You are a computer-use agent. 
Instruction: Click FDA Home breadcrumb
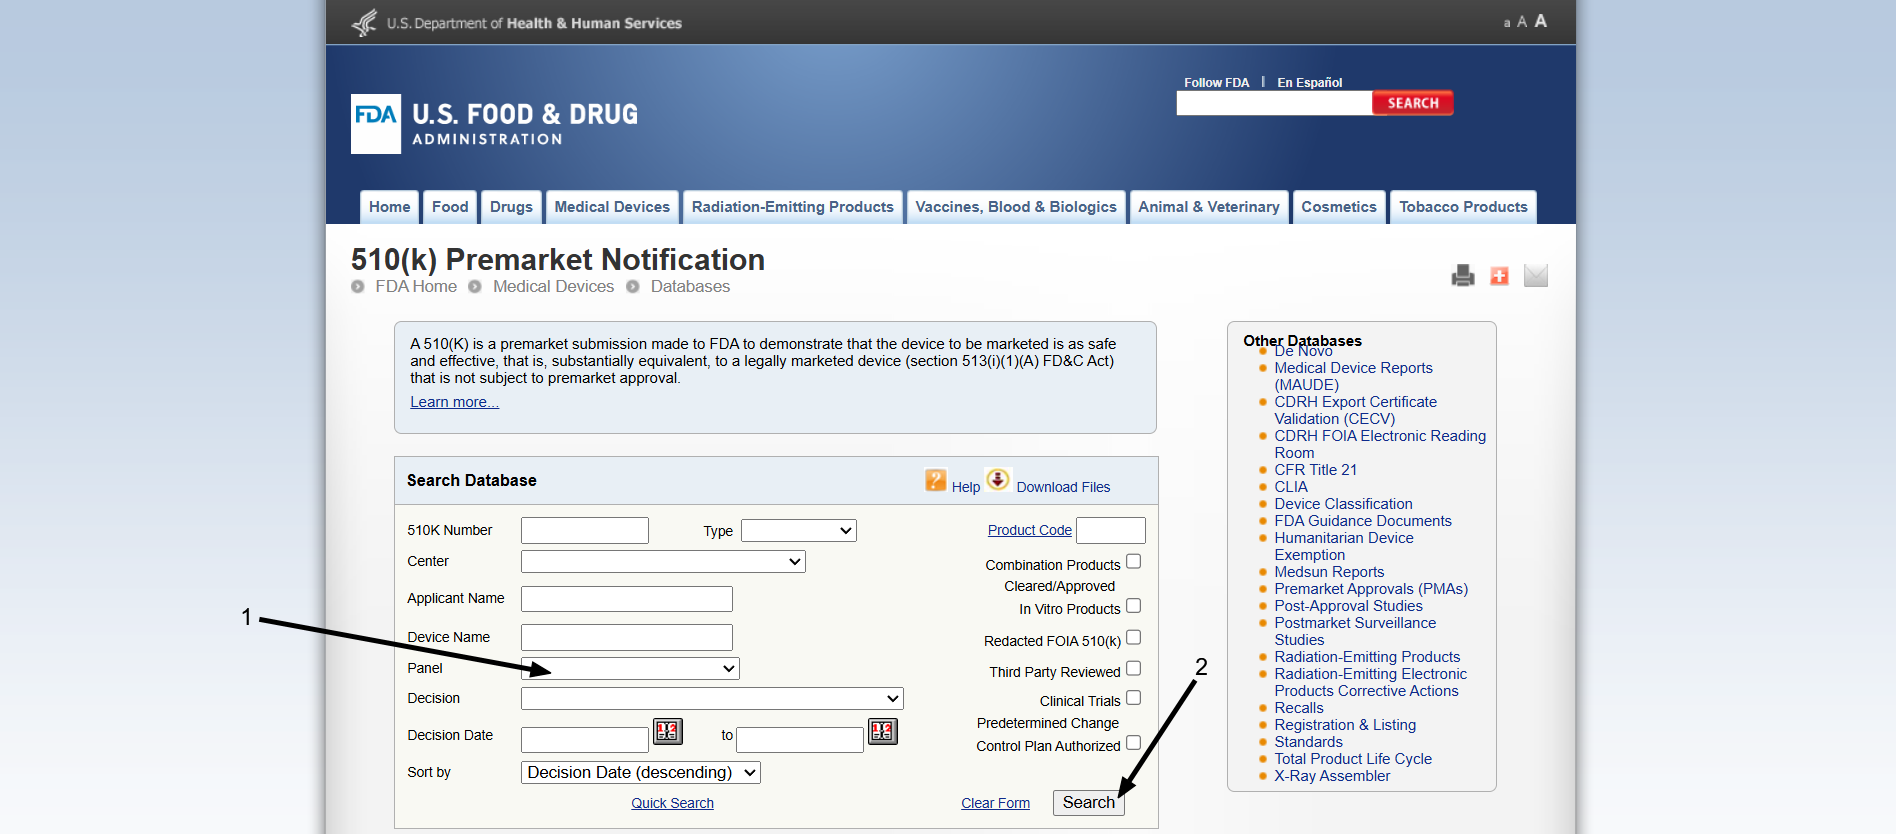tap(416, 286)
